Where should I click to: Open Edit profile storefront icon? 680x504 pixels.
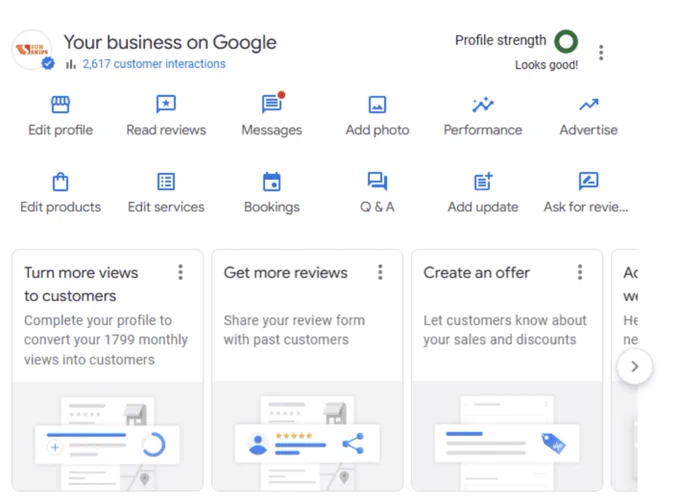60,104
